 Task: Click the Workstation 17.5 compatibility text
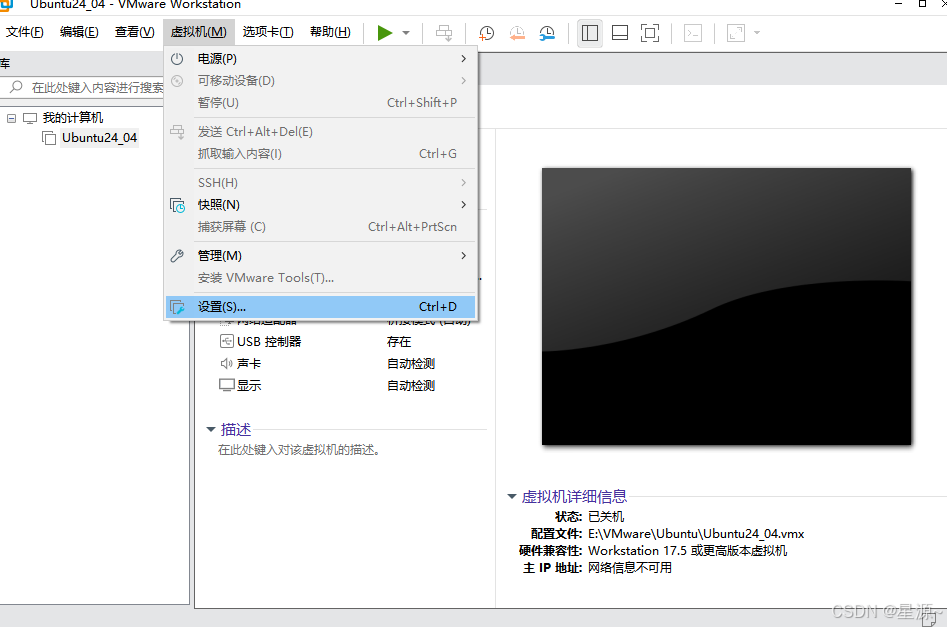pyautogui.click(x=687, y=551)
